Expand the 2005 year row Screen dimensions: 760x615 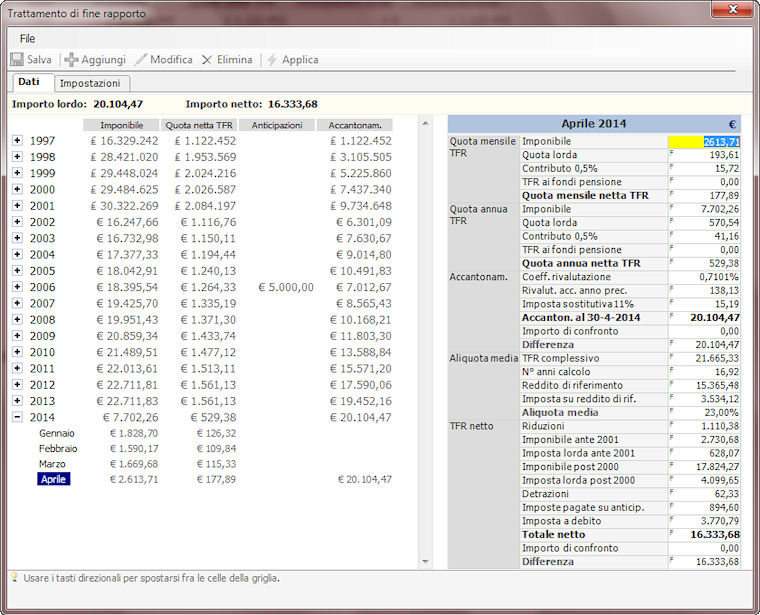click(x=17, y=270)
